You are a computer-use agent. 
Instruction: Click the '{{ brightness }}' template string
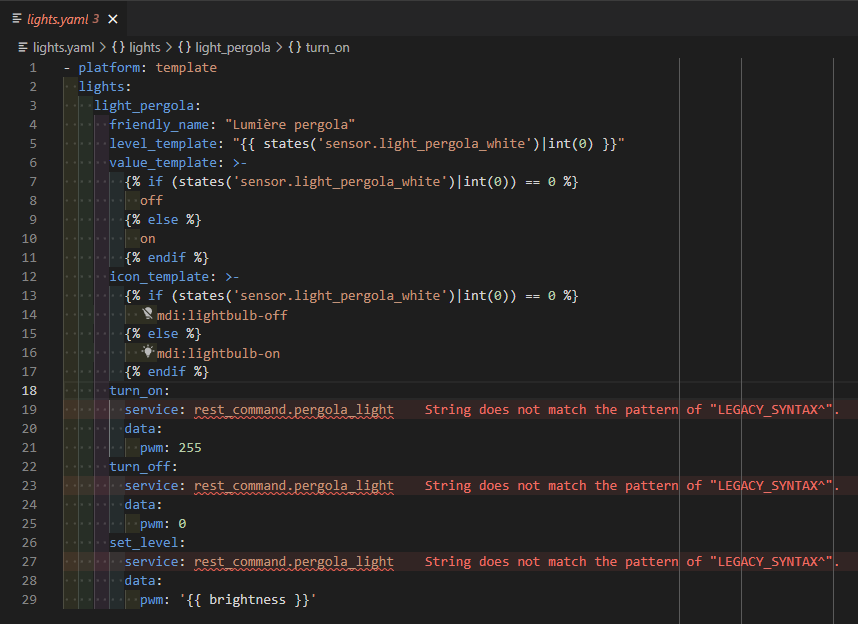tap(248, 600)
